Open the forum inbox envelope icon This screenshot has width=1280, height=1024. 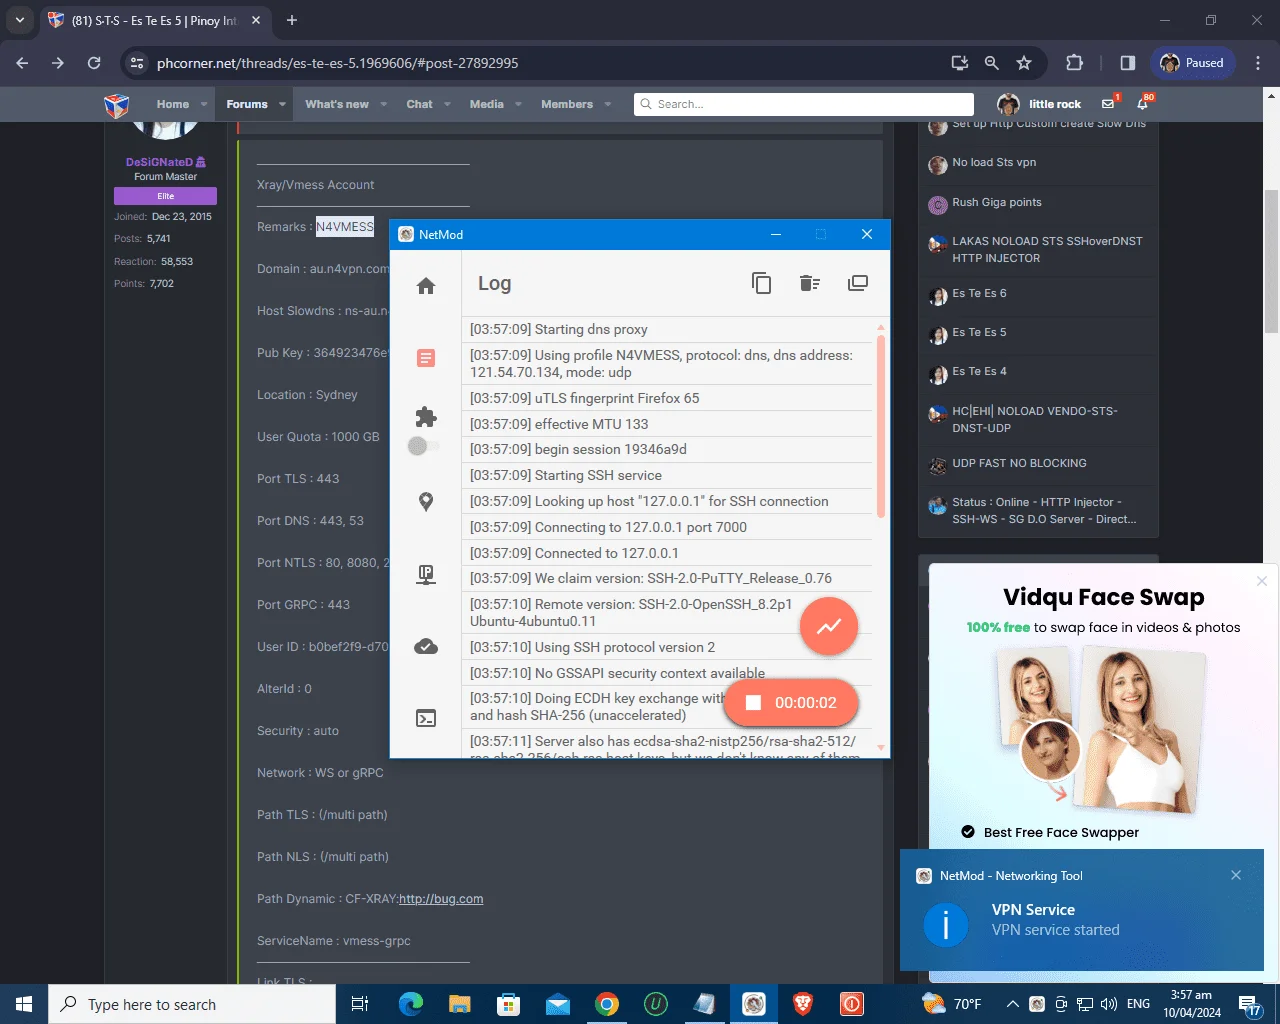point(1109,103)
